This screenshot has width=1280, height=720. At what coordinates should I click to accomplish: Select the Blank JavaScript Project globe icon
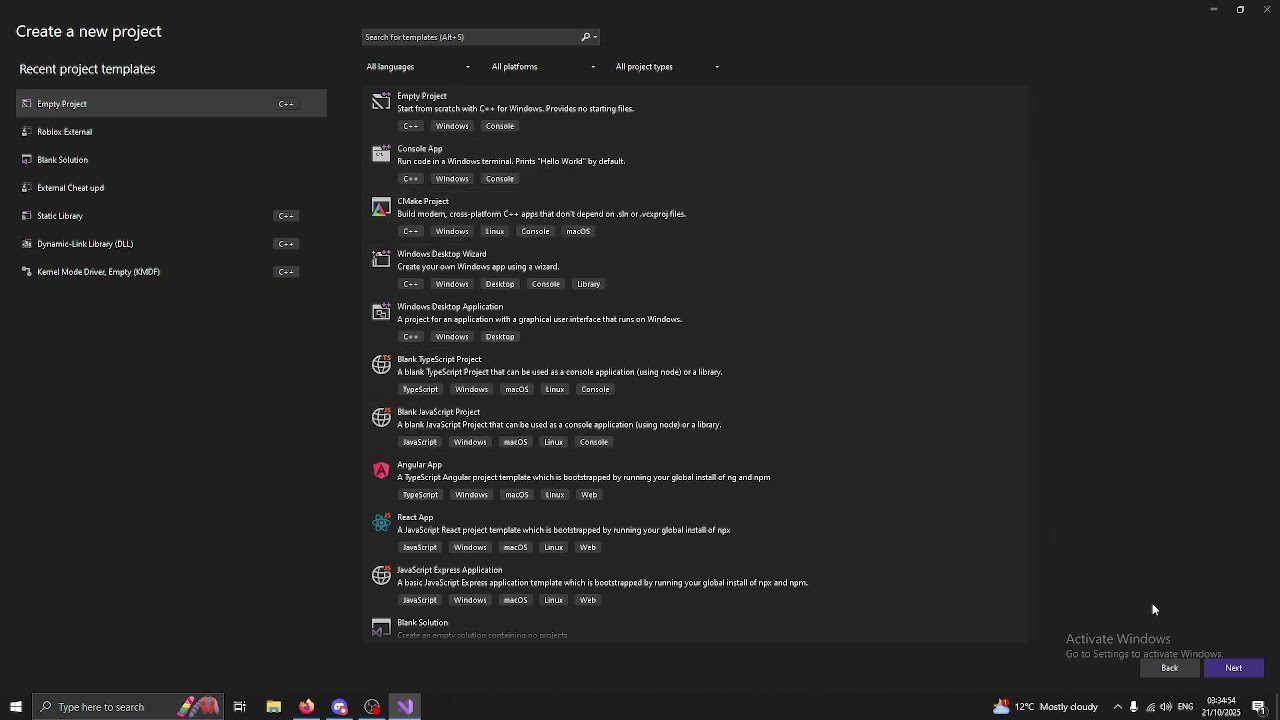coord(381,418)
